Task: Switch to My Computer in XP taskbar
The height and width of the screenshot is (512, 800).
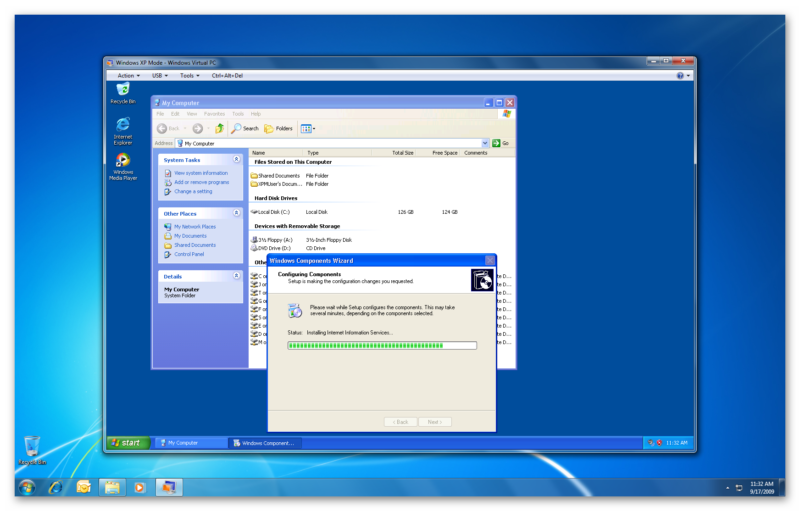Action: (191, 443)
